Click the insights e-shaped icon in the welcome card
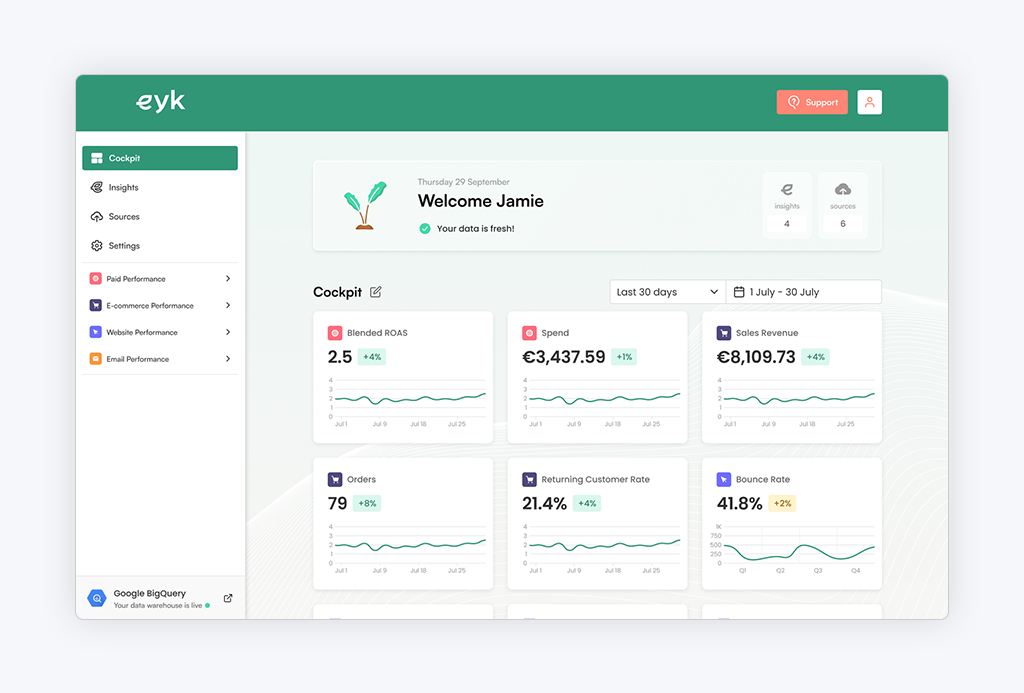 click(787, 189)
